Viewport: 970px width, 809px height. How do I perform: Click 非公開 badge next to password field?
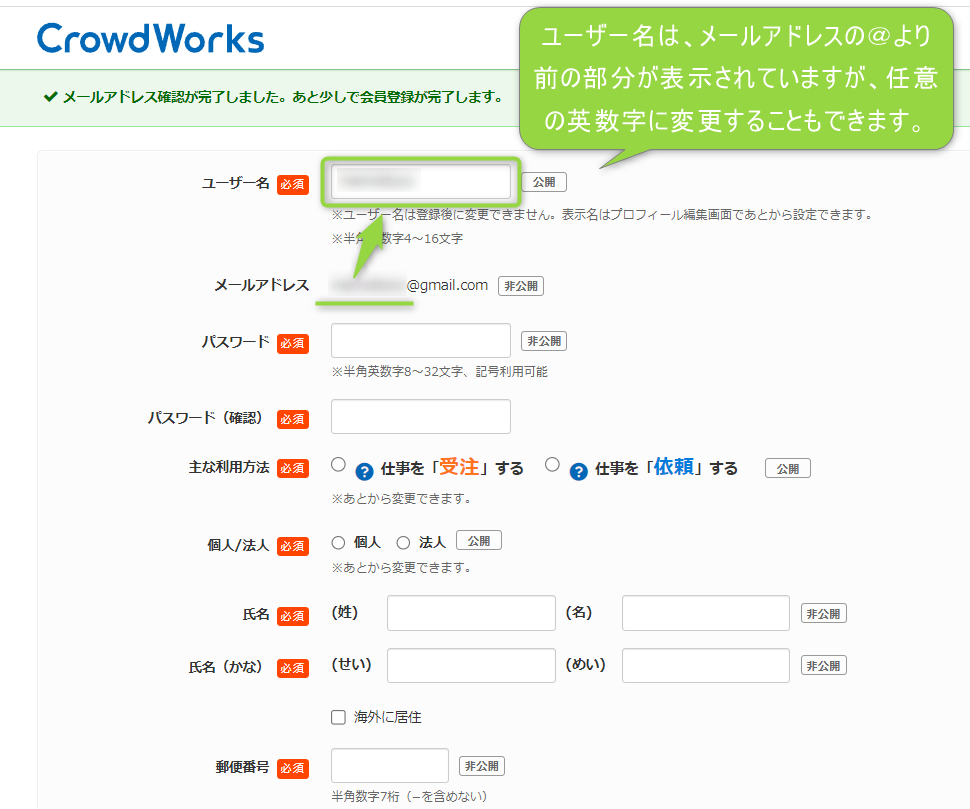(543, 341)
